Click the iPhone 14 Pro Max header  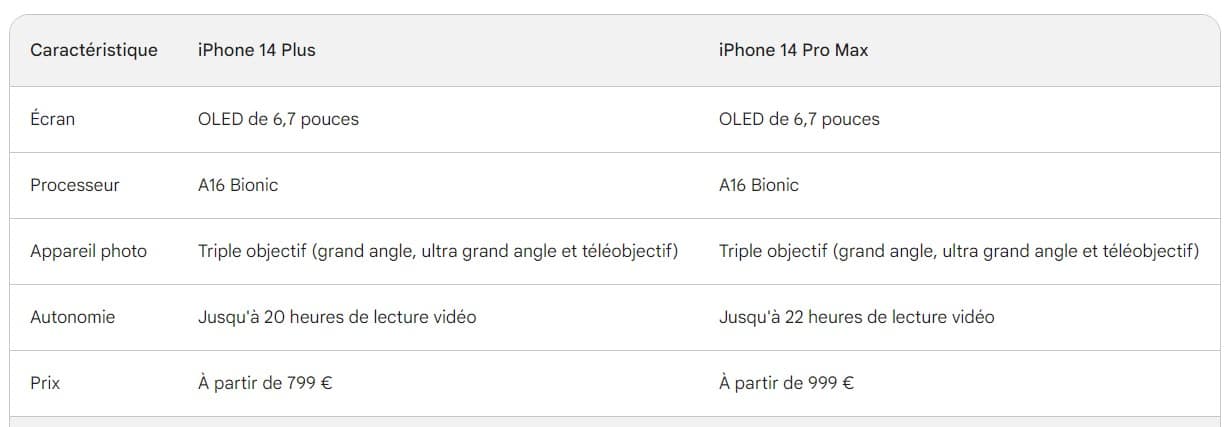point(793,50)
